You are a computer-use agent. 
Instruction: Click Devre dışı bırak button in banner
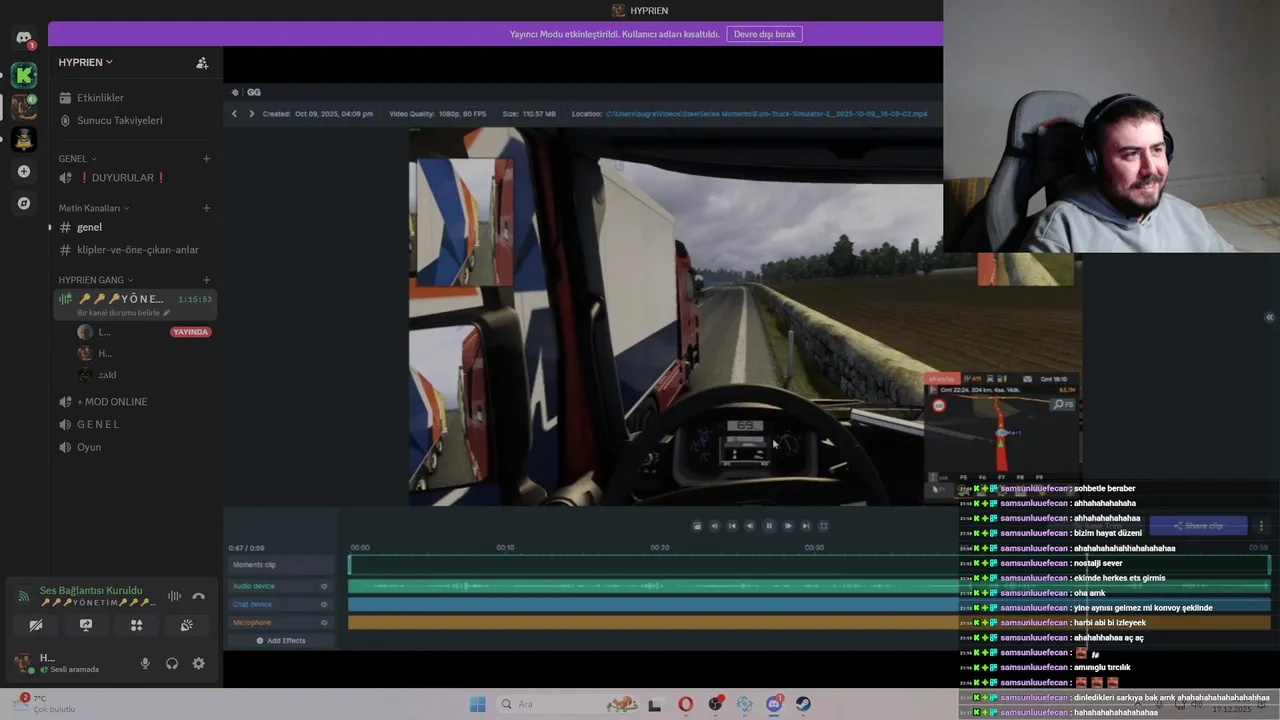(764, 34)
